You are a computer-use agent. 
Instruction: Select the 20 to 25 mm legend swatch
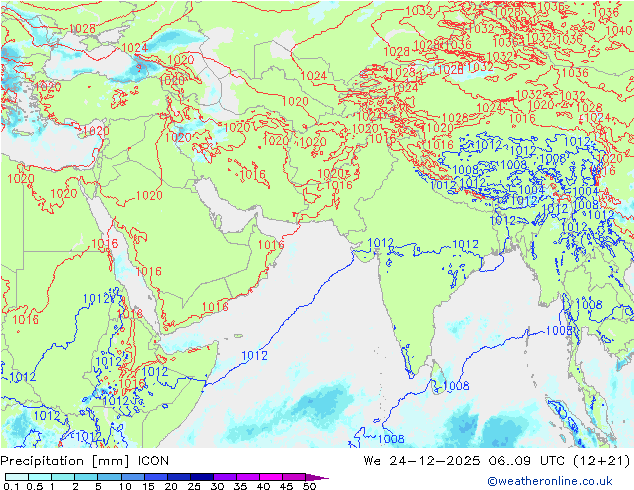coord(178,477)
